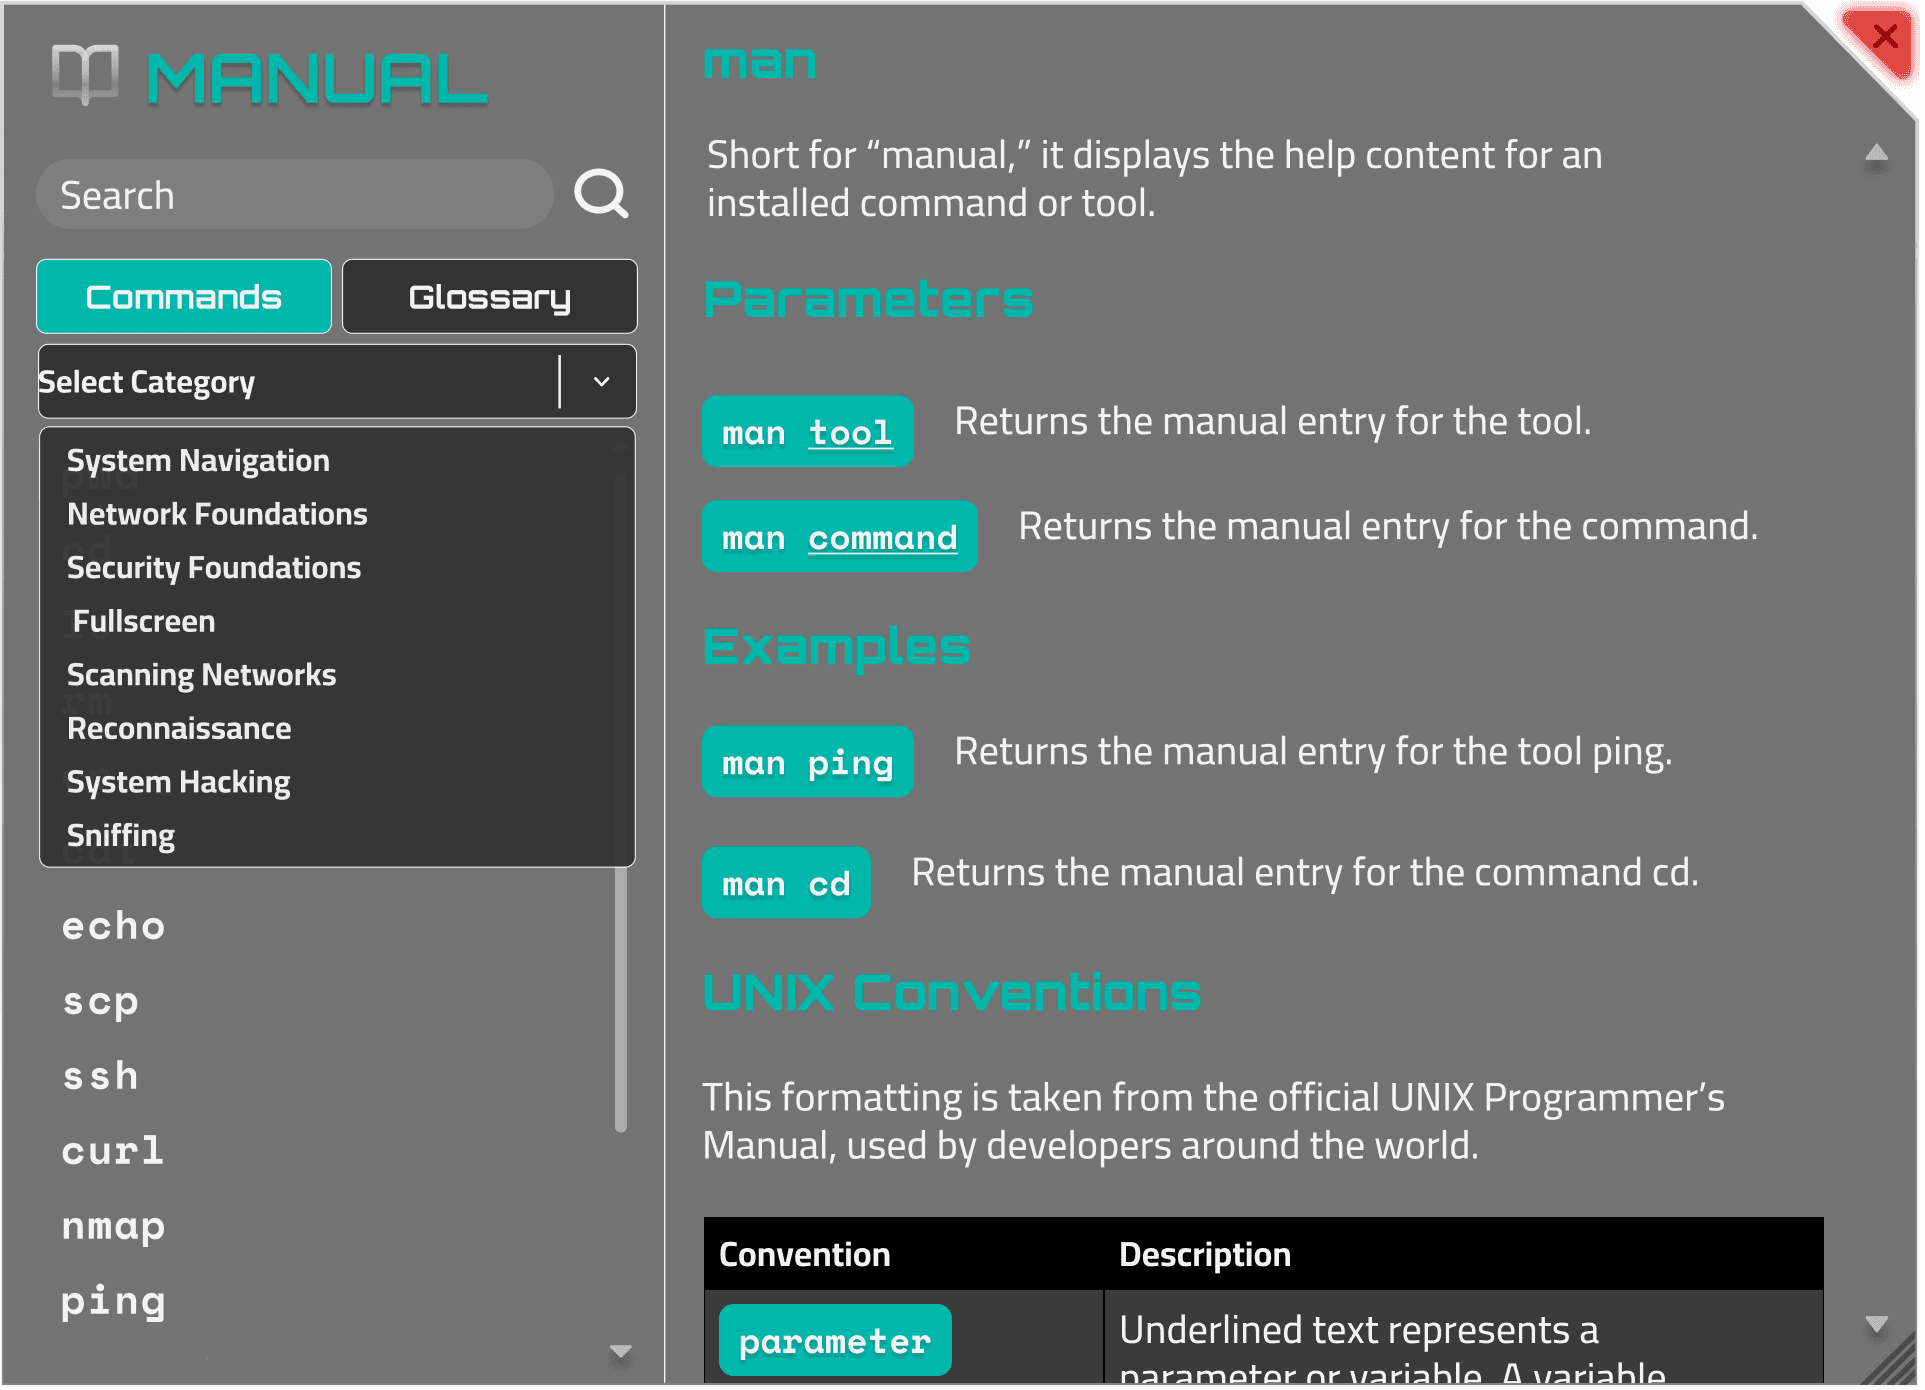Open the ssh command entry
The width and height of the screenshot is (1925, 1390).
point(100,1076)
